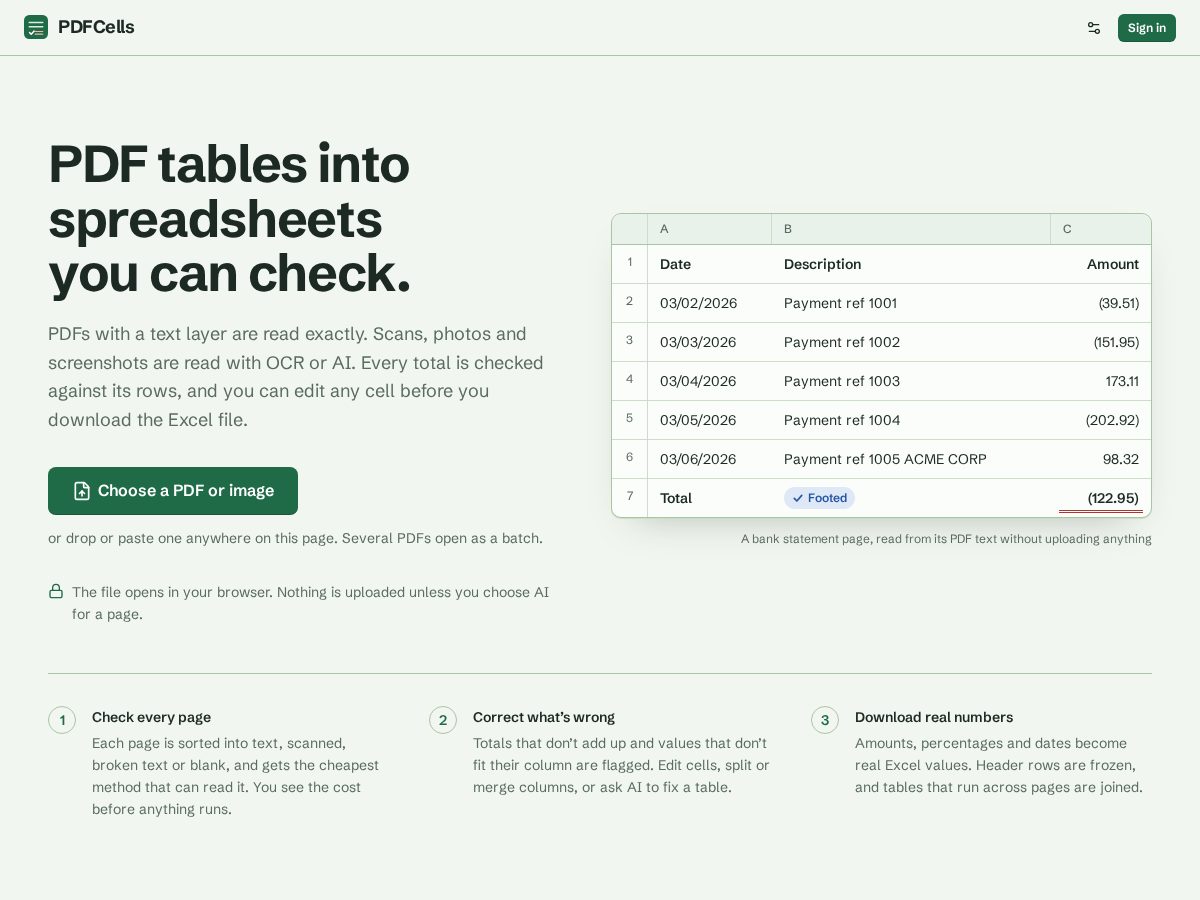Click the Total label cell
This screenshot has width=1200, height=900.
click(x=710, y=498)
